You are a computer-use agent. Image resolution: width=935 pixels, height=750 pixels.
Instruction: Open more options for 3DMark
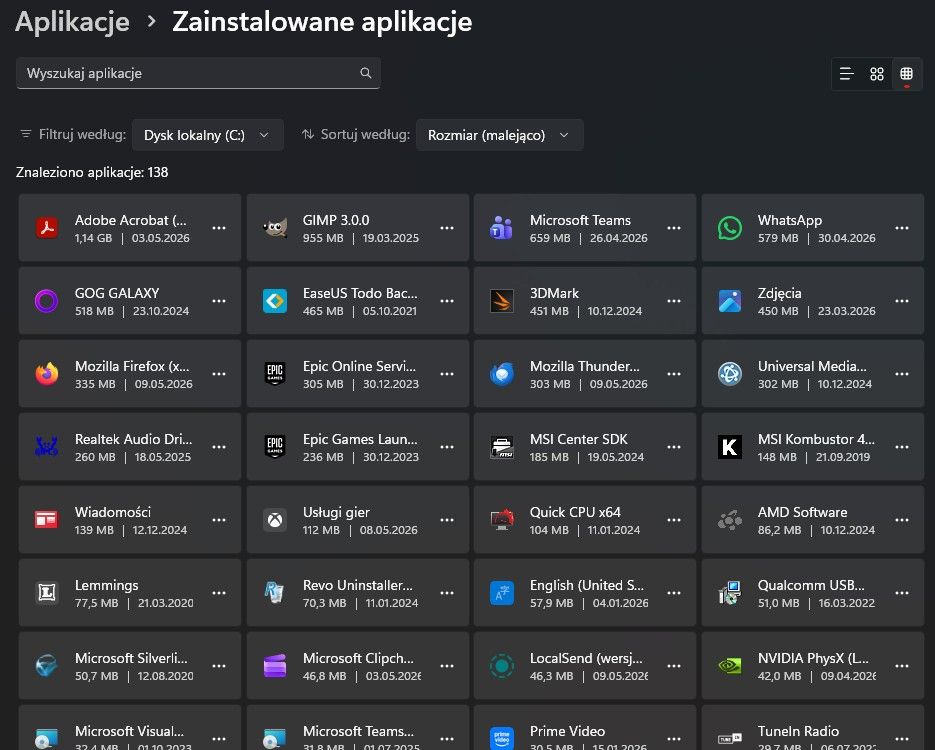coord(674,300)
